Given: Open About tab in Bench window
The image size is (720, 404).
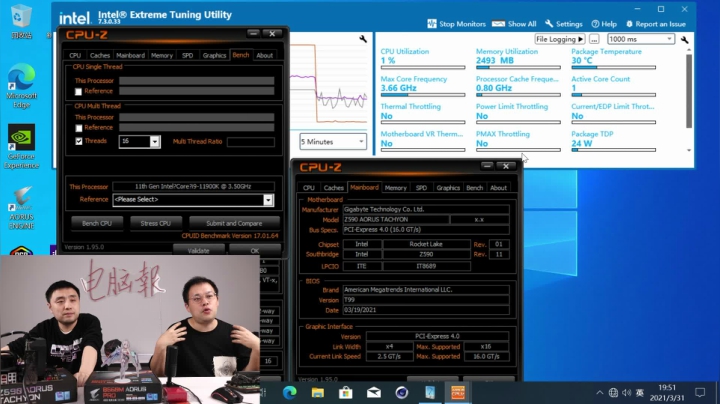Looking at the screenshot, I should click(x=264, y=55).
